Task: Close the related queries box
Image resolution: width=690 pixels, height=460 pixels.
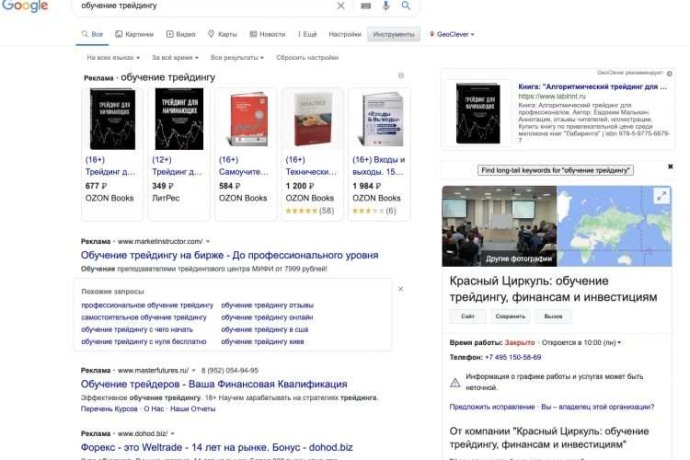Action: coord(400,289)
